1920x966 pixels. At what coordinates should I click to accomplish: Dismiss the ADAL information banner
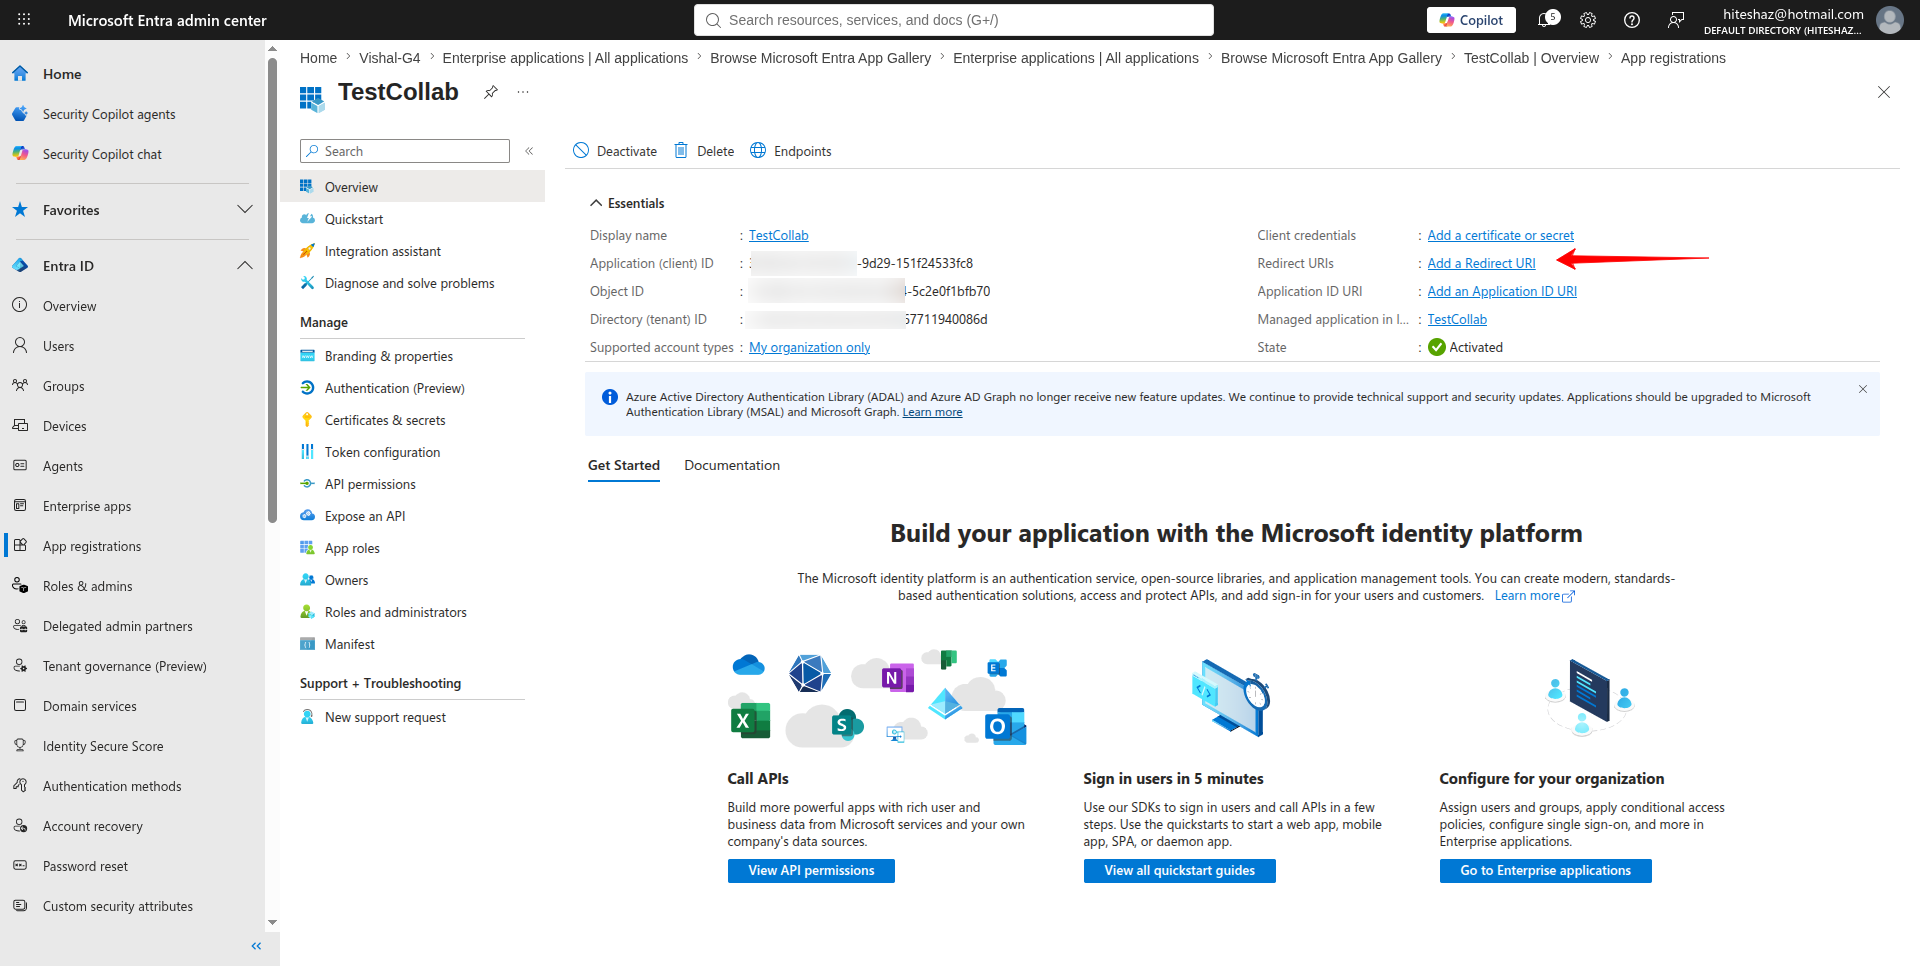[x=1863, y=389]
